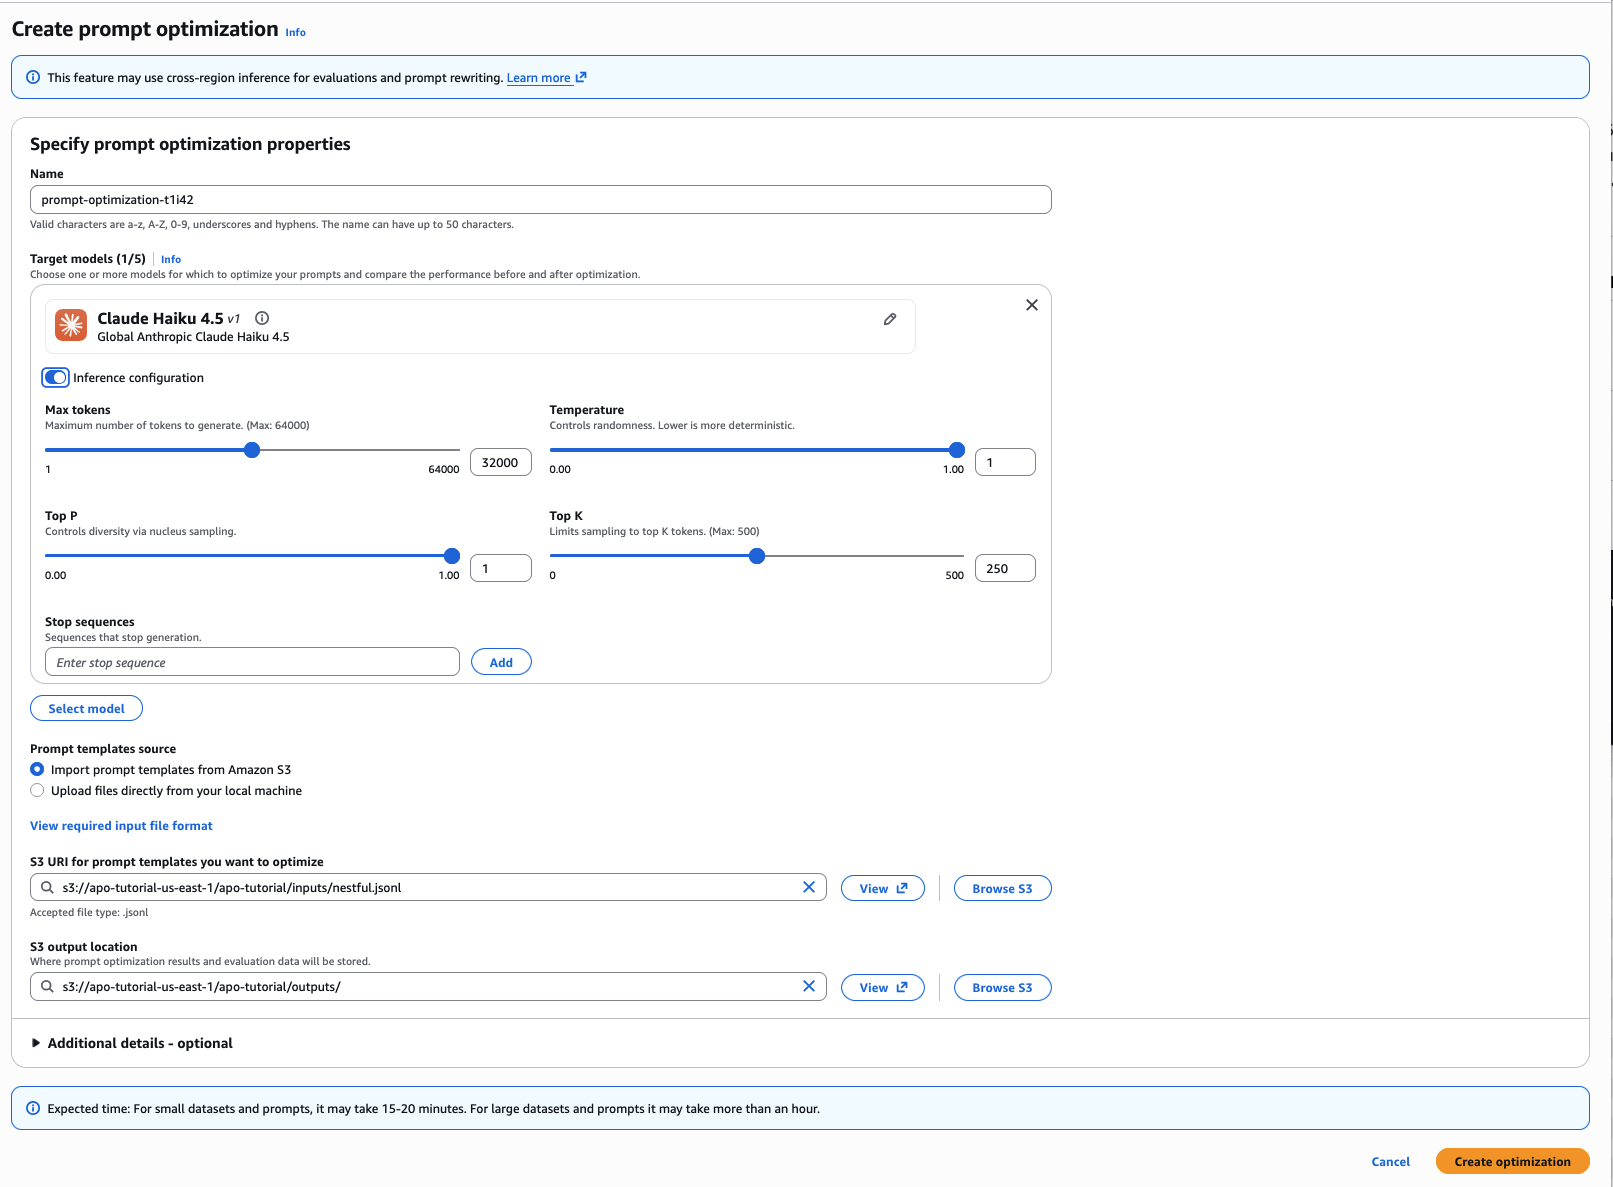The height and width of the screenshot is (1187, 1613).
Task: Remove the Claude Haiku 4.5 model with X
Action: click(1032, 305)
